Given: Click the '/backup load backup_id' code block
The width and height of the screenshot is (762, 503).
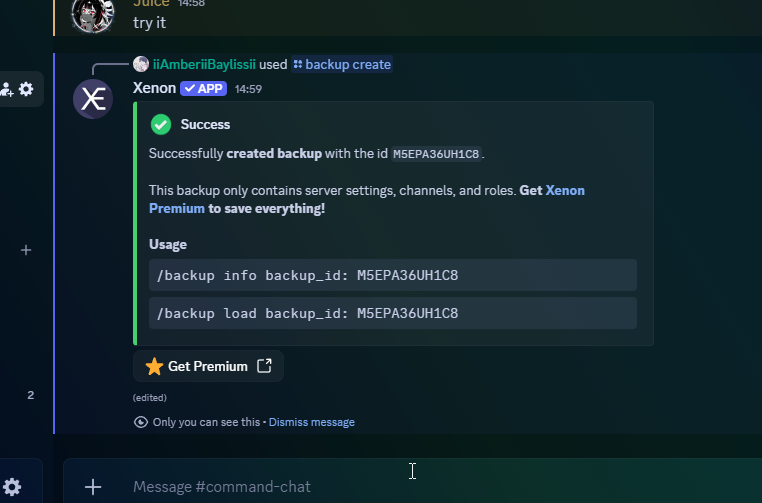Looking at the screenshot, I should (392, 313).
